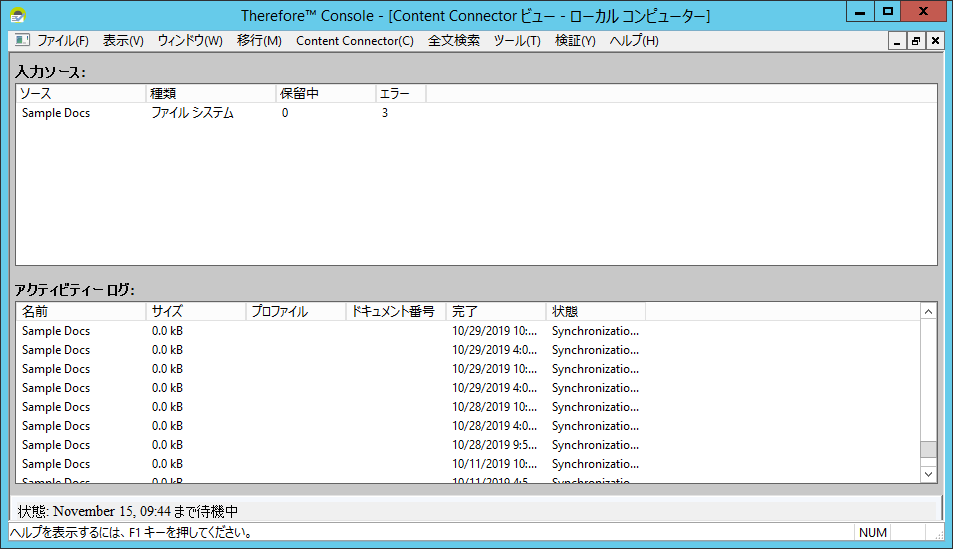This screenshot has width=953, height=549.
Task: Select the log entry dated 10/11/2019 10:...
Action: 468,464
